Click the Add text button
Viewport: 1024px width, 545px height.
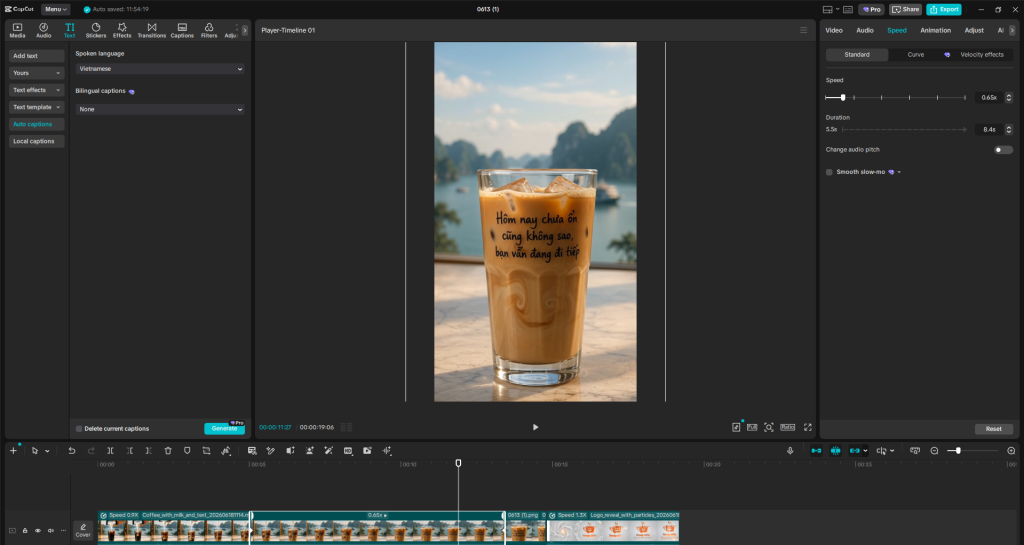pos(37,56)
